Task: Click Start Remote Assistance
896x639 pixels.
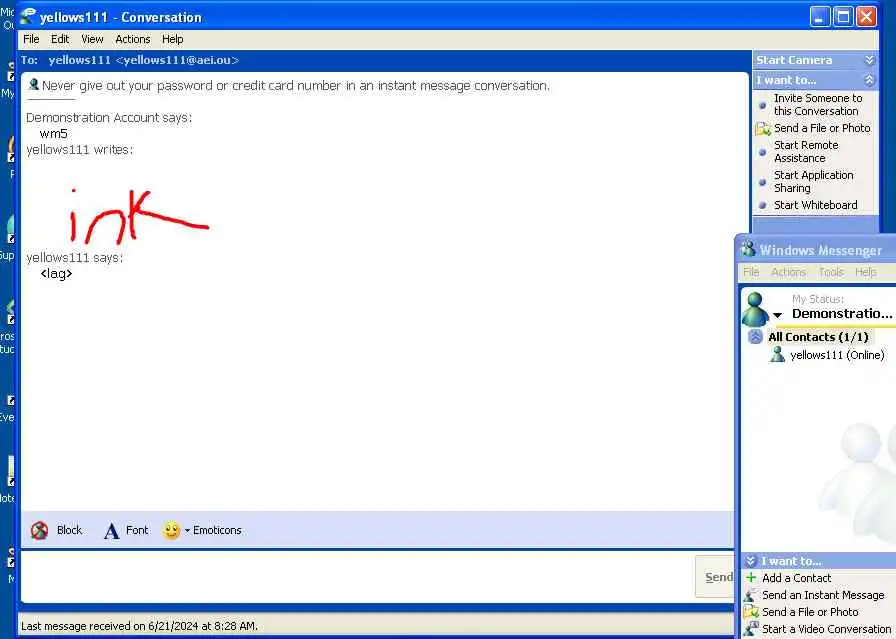Action: (x=806, y=151)
